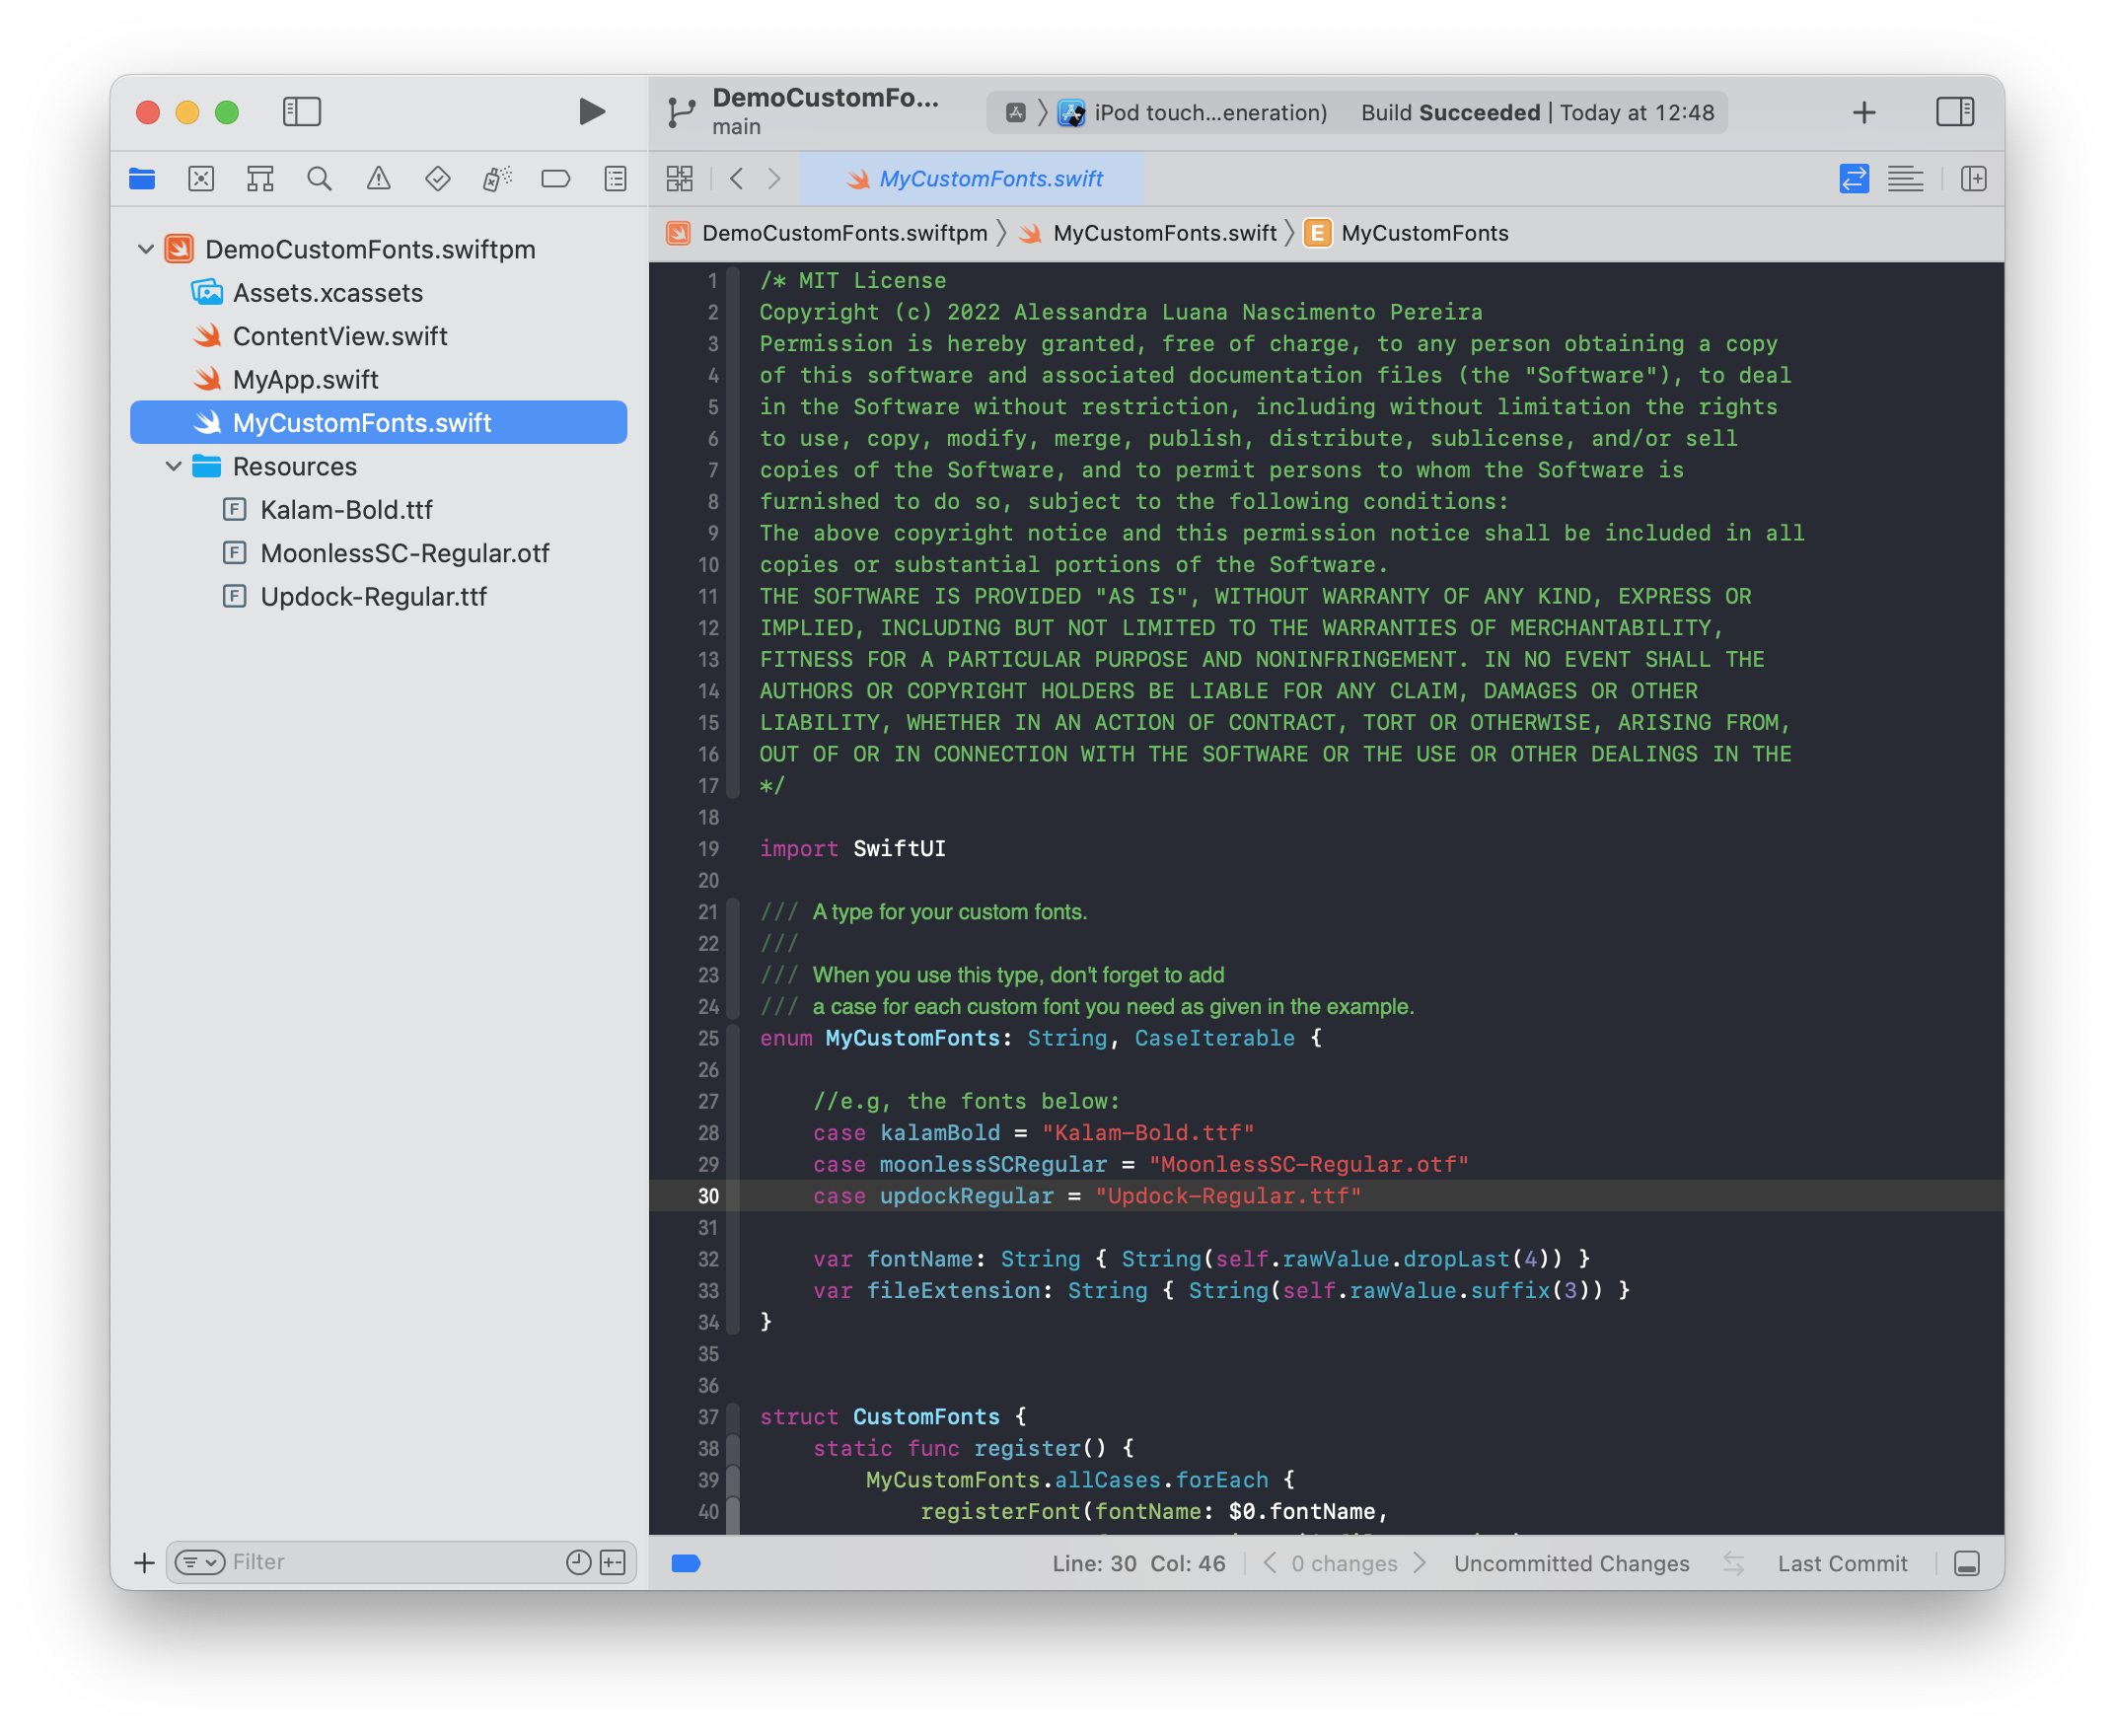Click the related items grid icon
2115x1736 pixels.
pyautogui.click(x=680, y=179)
